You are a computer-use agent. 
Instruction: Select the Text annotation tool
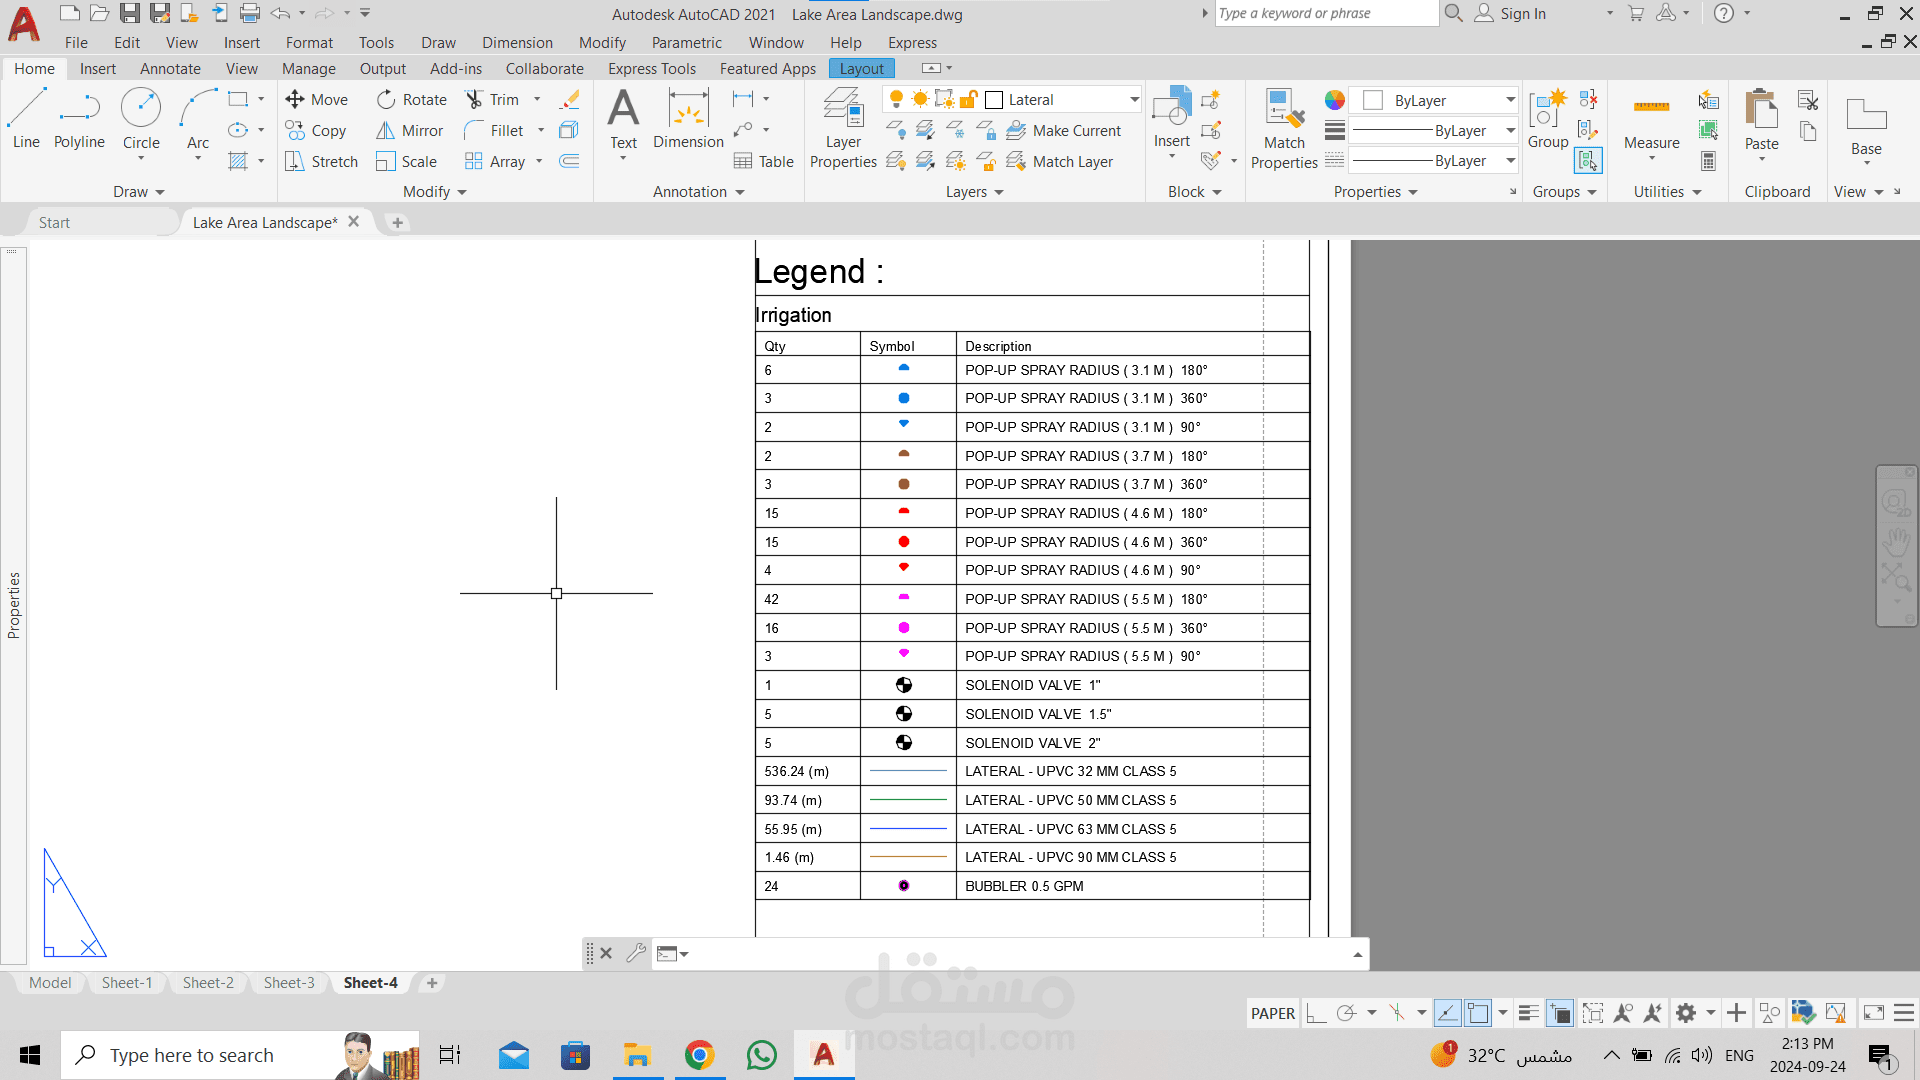pos(623,119)
